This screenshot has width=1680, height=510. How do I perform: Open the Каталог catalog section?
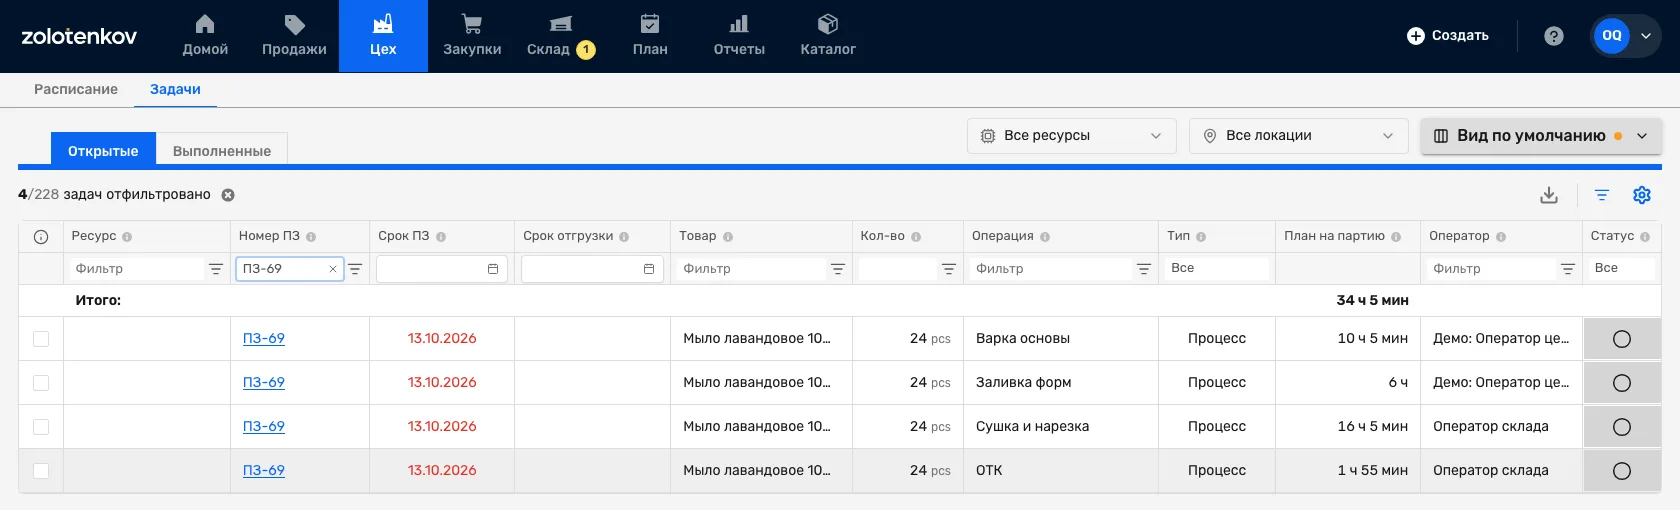(x=828, y=36)
